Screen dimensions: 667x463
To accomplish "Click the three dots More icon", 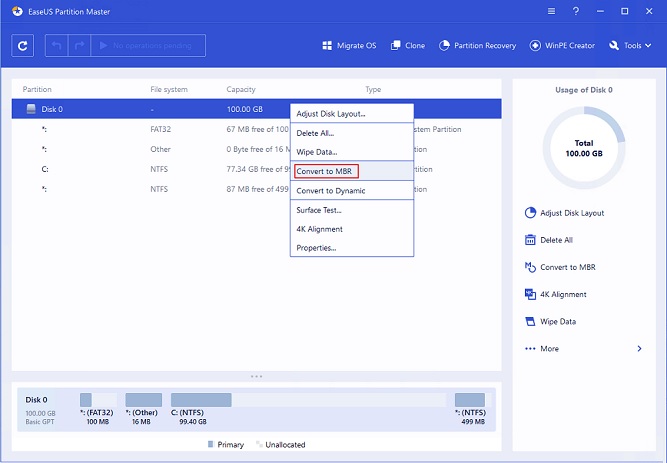I will pyautogui.click(x=530, y=349).
